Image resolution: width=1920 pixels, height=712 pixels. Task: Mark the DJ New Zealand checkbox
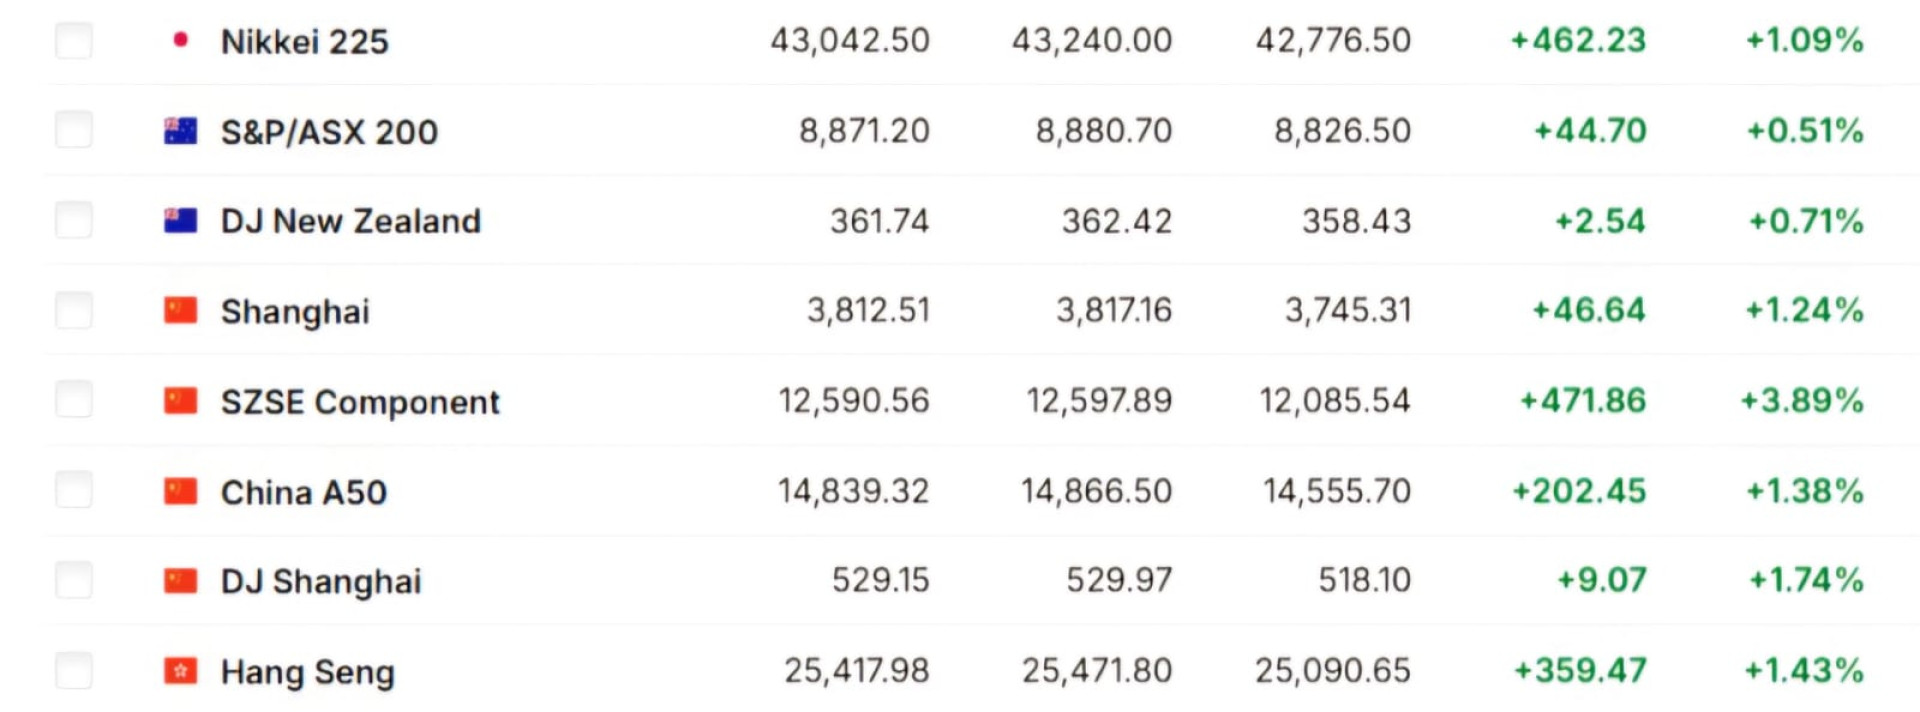click(x=74, y=220)
